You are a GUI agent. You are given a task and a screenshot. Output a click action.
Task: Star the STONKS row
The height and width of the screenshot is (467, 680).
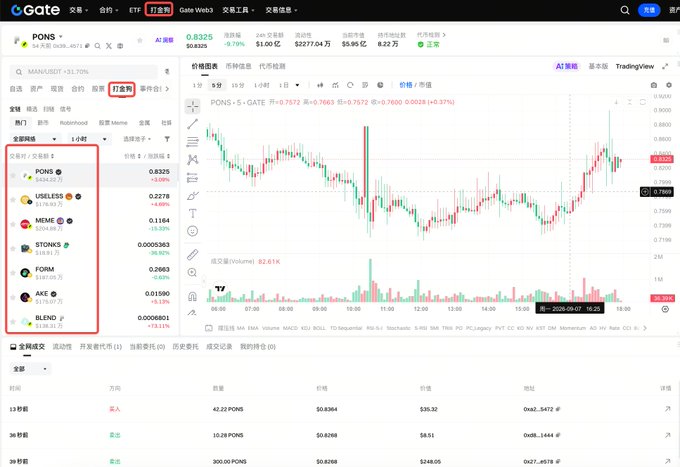(13, 248)
